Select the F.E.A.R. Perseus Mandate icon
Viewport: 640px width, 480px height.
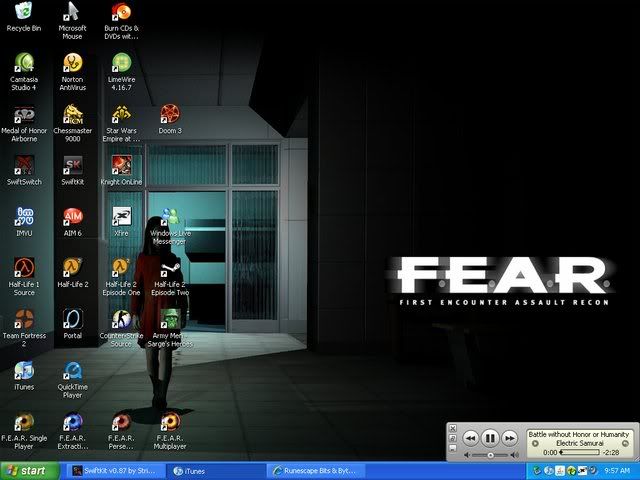click(x=121, y=431)
